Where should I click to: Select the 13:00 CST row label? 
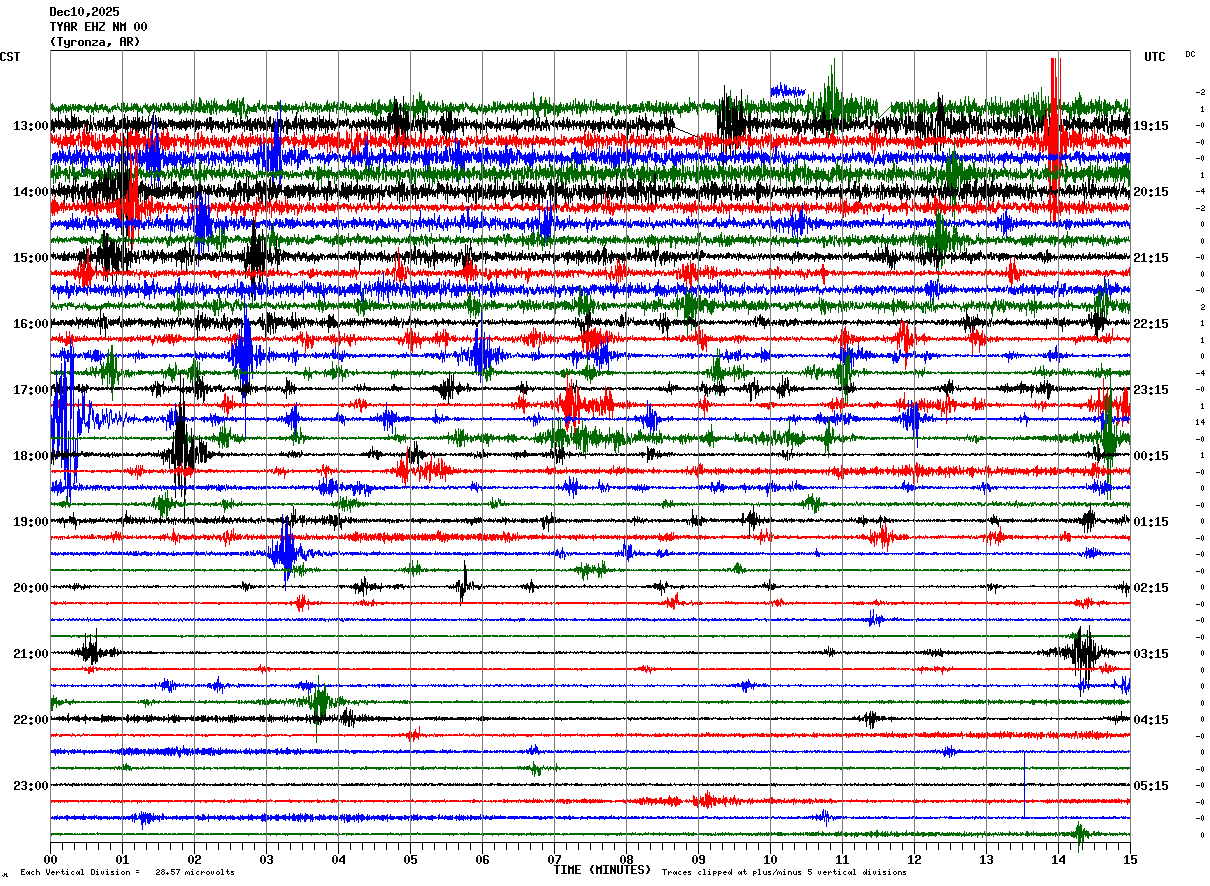point(31,126)
